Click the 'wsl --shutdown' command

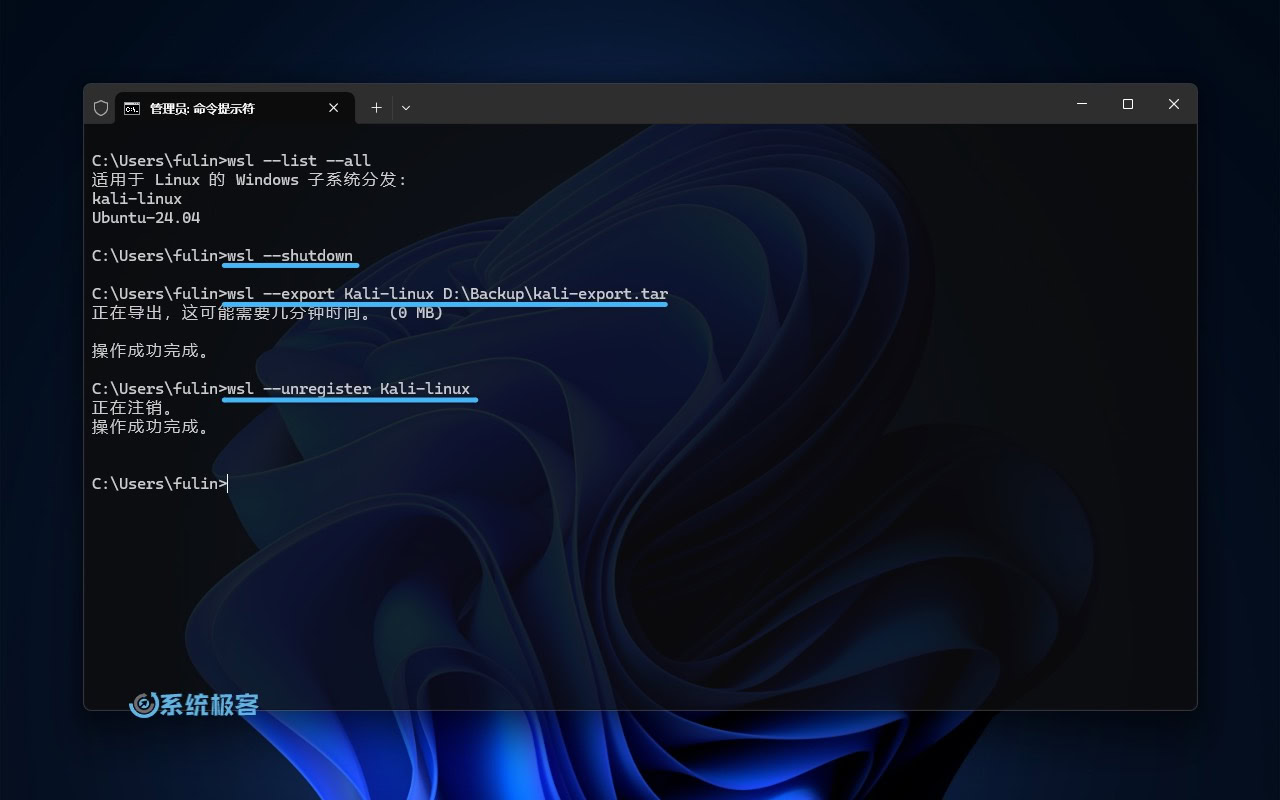click(x=290, y=256)
